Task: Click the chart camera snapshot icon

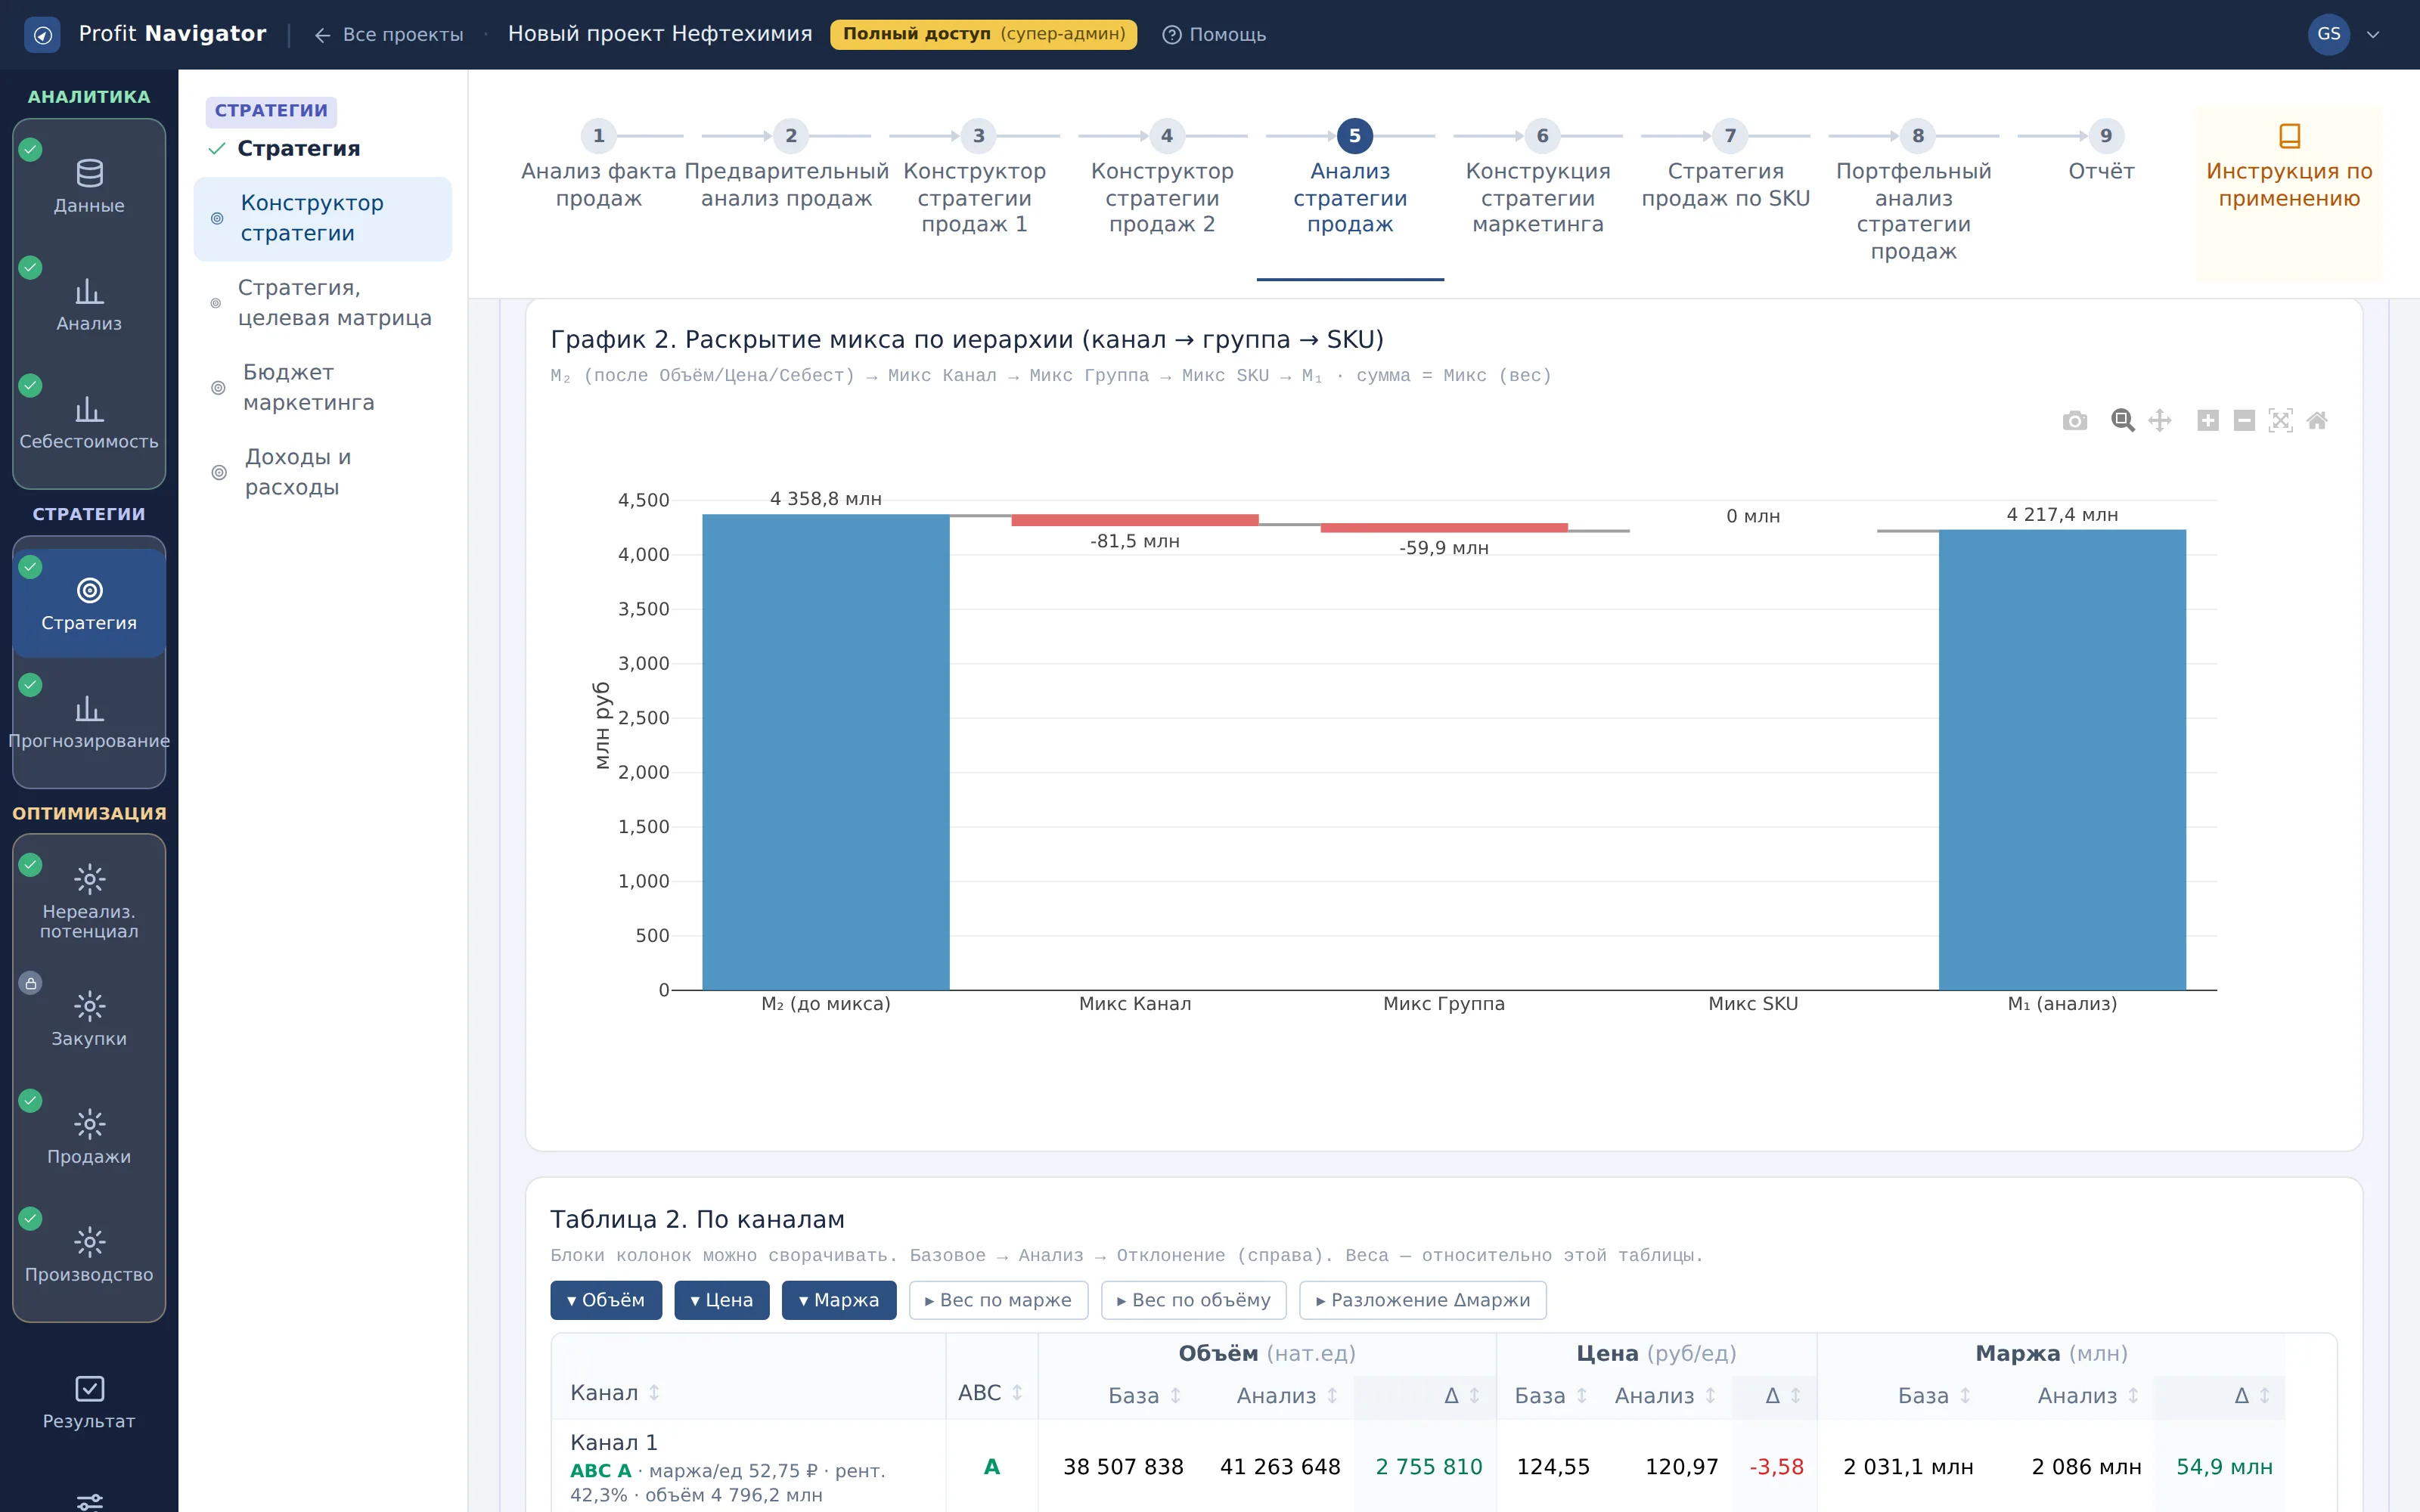Action: click(2074, 421)
